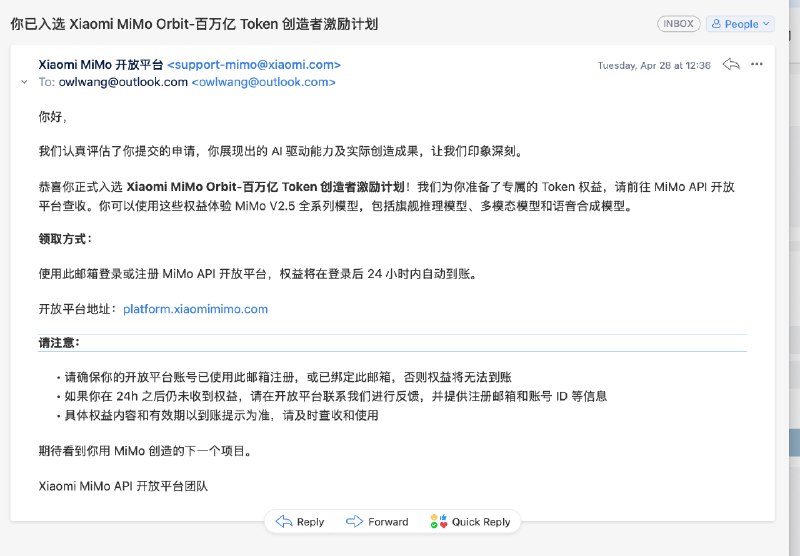Screen dimensions: 800x556
Task: Click signature Xiaomi MiMo API 开放平台团队
Action: click(123, 486)
